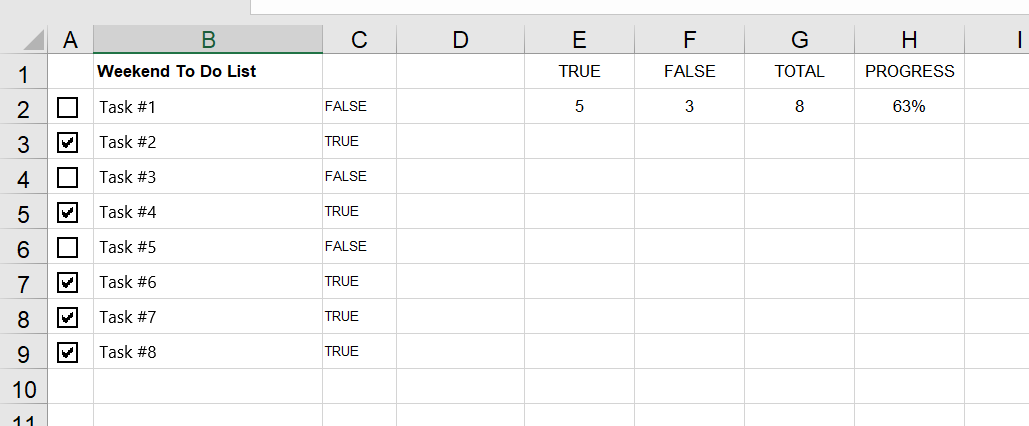Check the Task #5 checkbox
Image resolution: width=1029 pixels, height=426 pixels.
click(68, 247)
